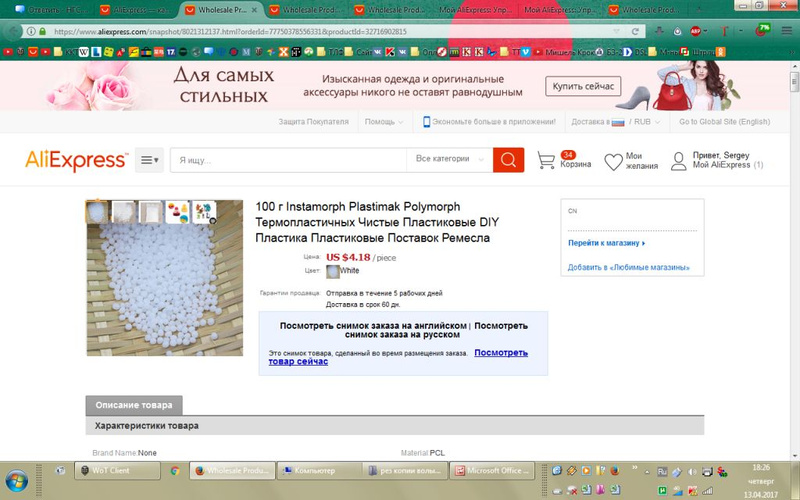
Task: Click the Ru language indicator in tray
Action: pyautogui.click(x=662, y=472)
